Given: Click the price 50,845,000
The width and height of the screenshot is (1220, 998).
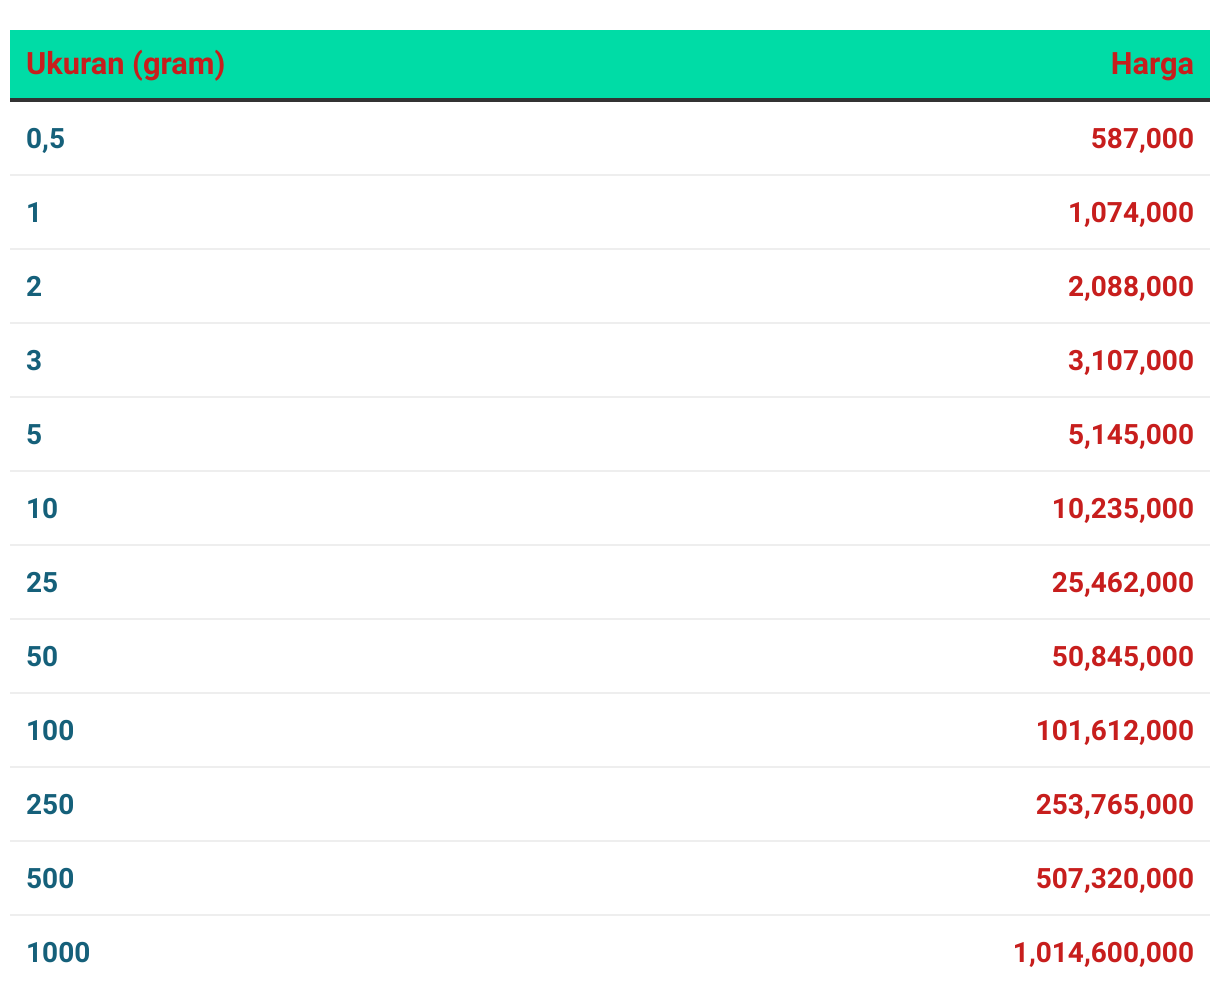Looking at the screenshot, I should click(x=1123, y=656).
